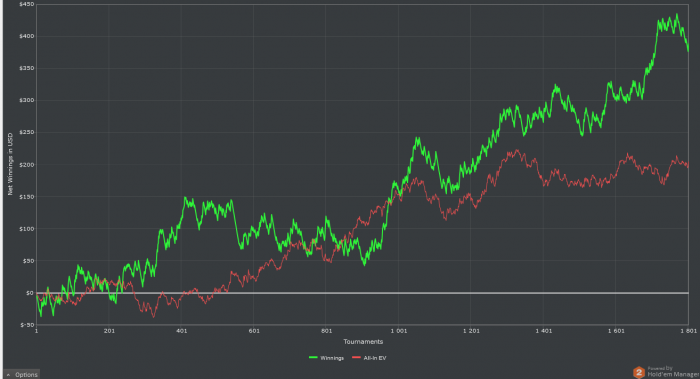Click the $400 y-axis label
The height and width of the screenshot is (379, 700).
click(x=26, y=36)
